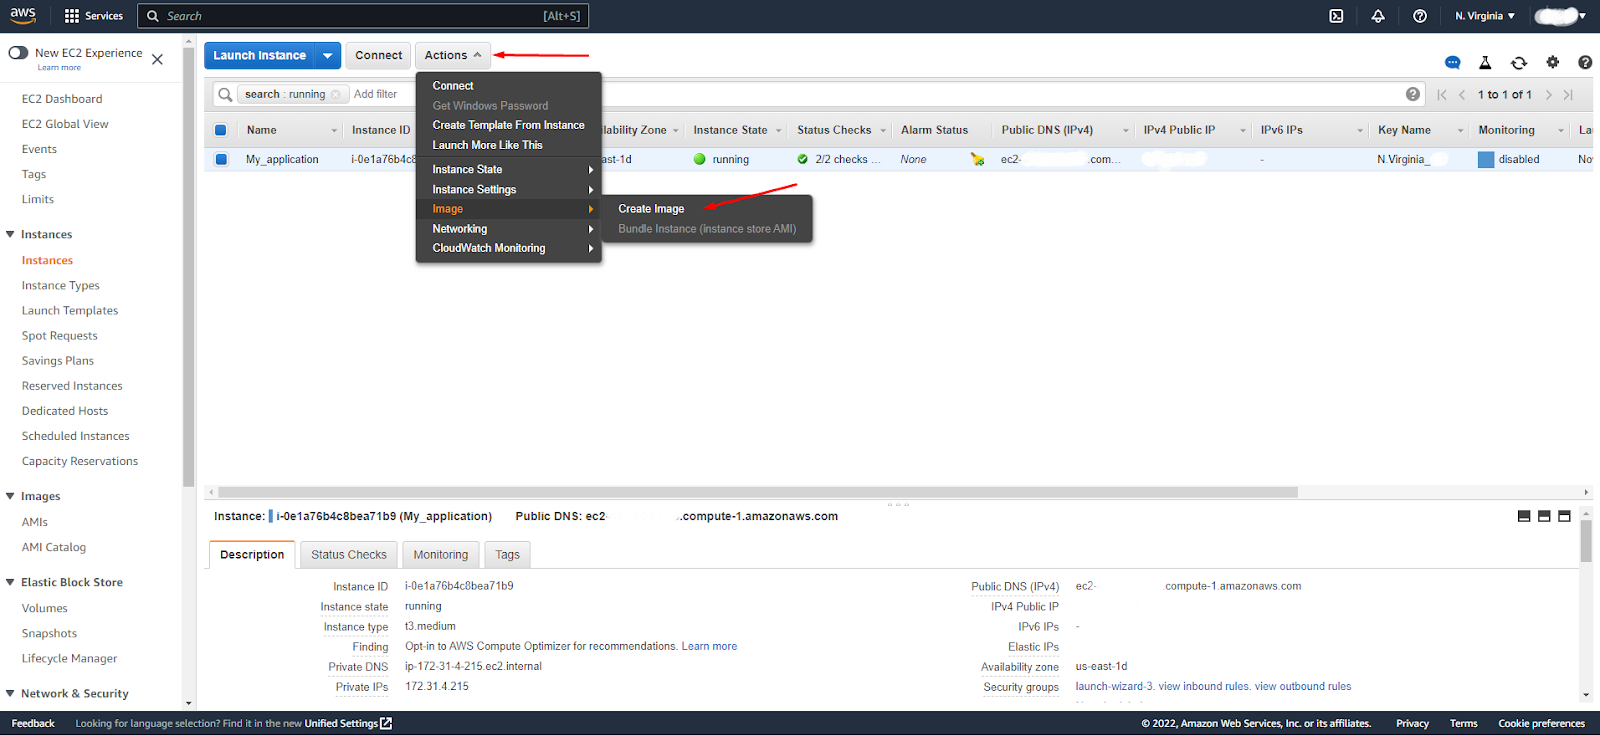The width and height of the screenshot is (1600, 736).
Task: Click the Connect button in the toolbar
Action: click(379, 56)
